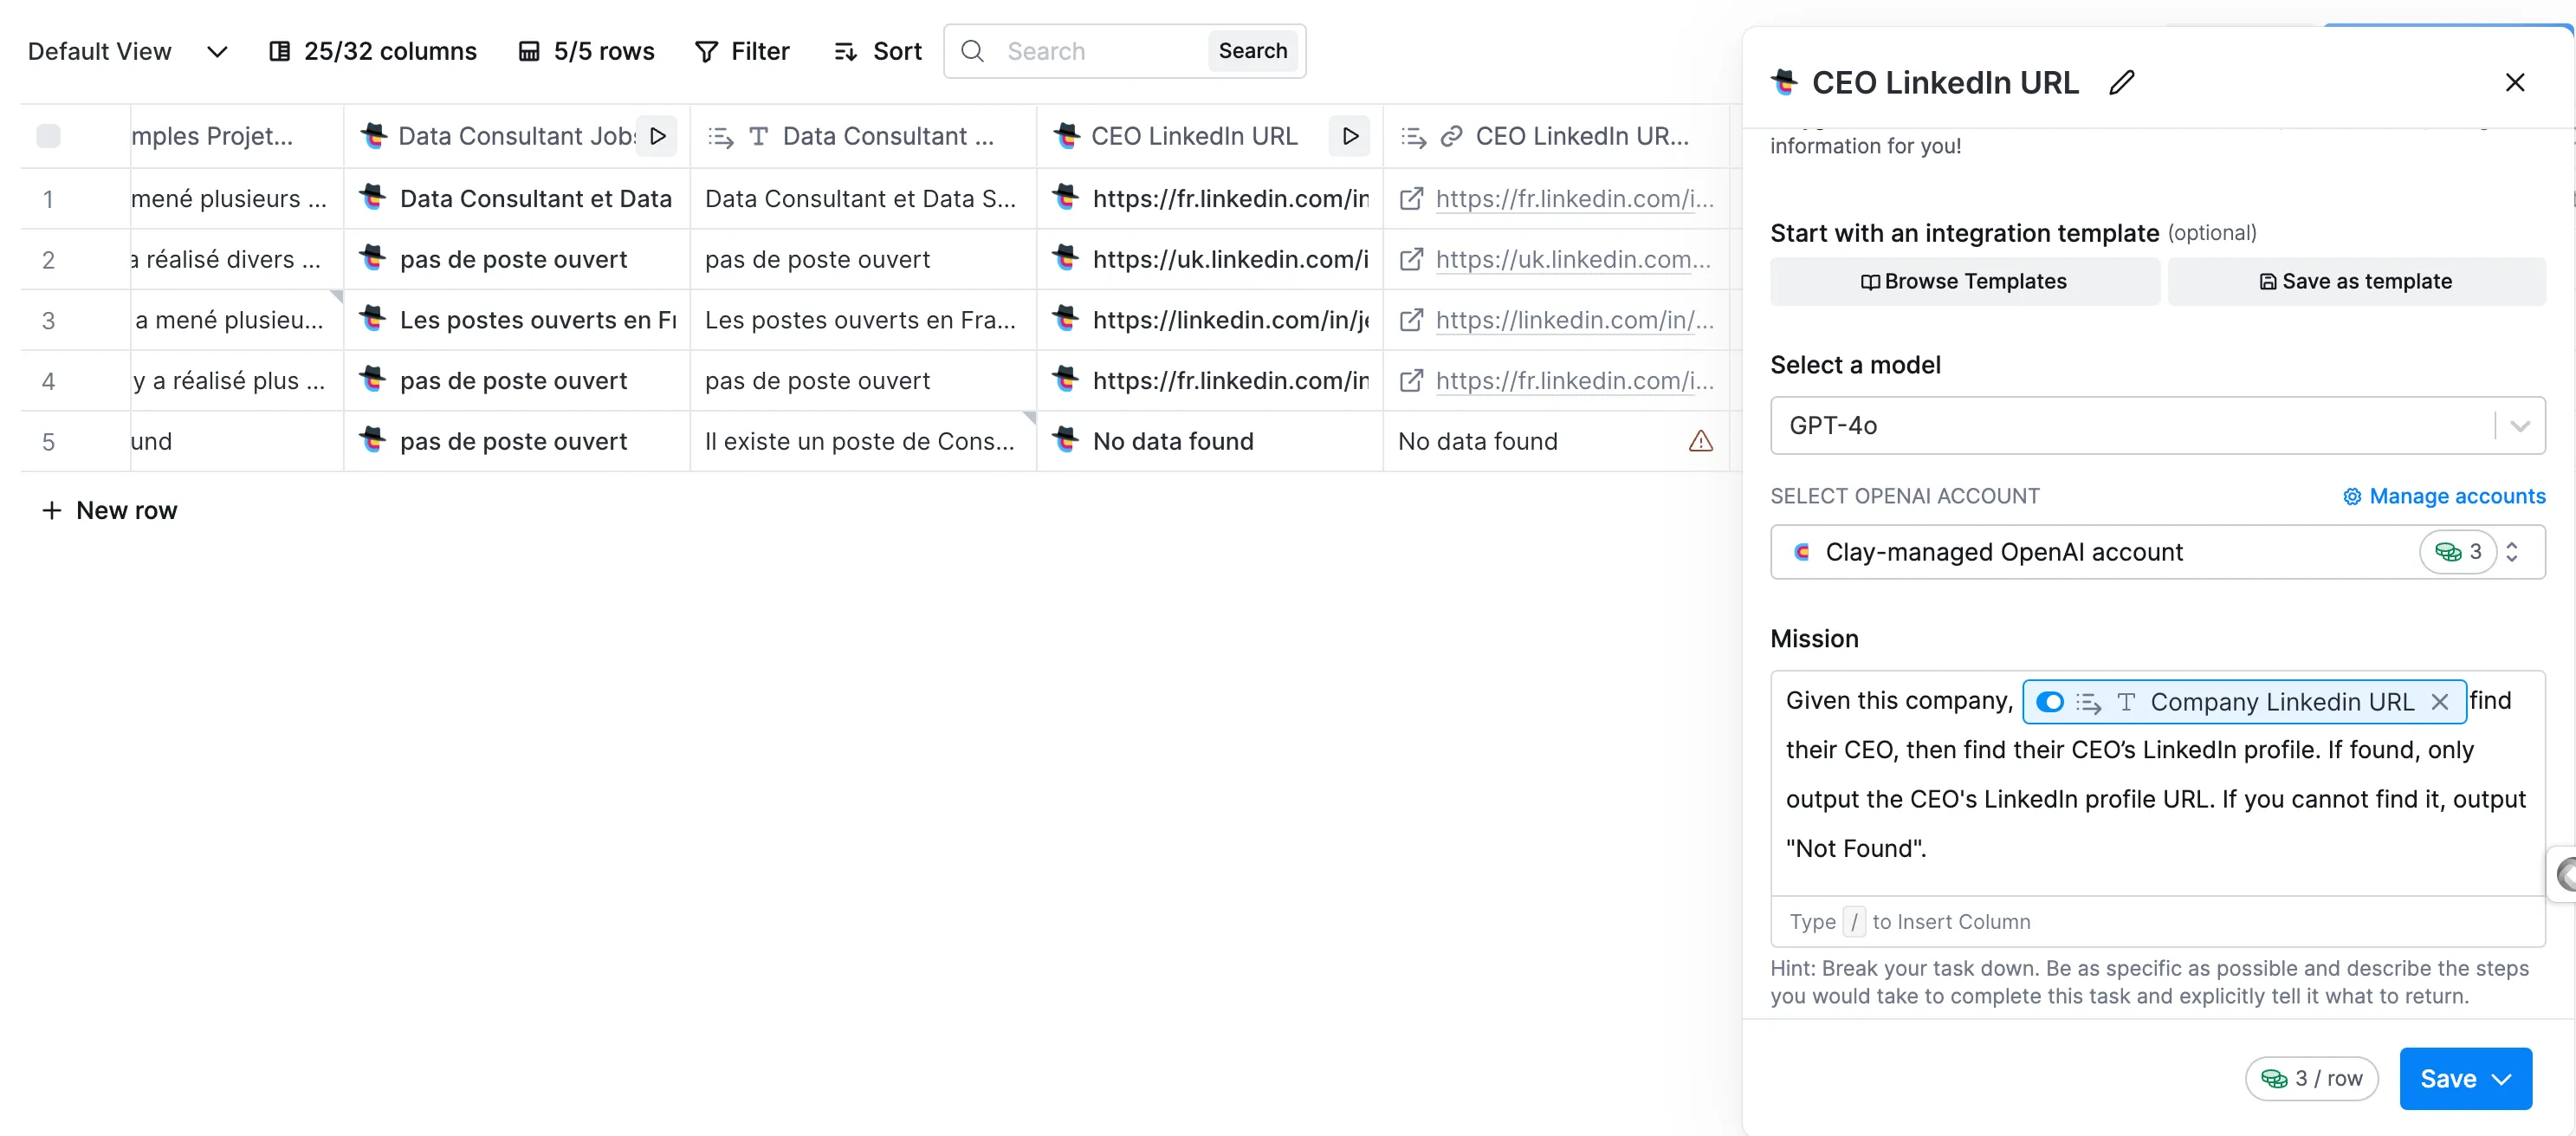Click Save as template button

click(2355, 281)
